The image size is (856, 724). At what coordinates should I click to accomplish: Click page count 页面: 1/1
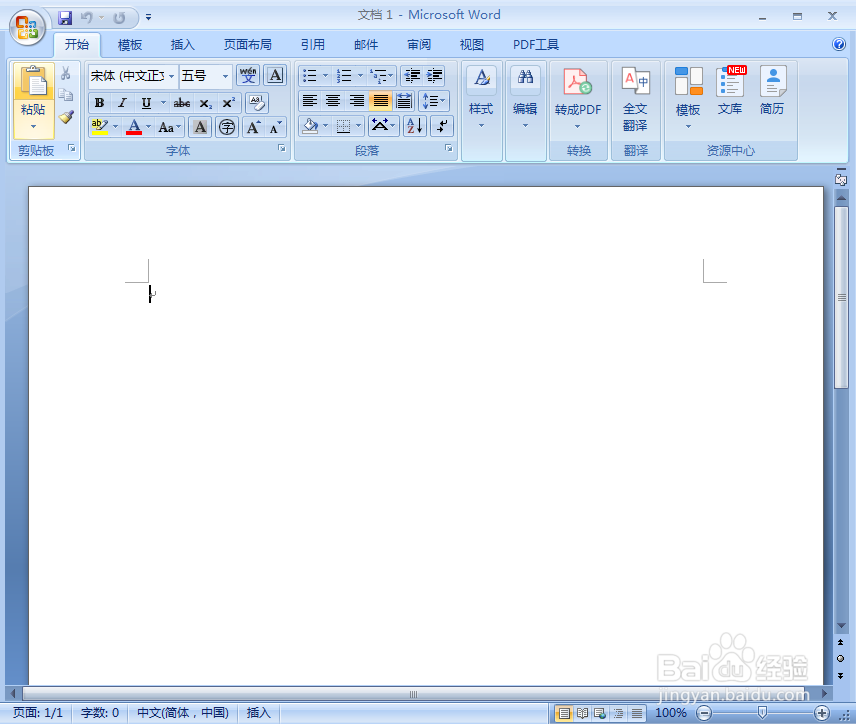(x=38, y=713)
